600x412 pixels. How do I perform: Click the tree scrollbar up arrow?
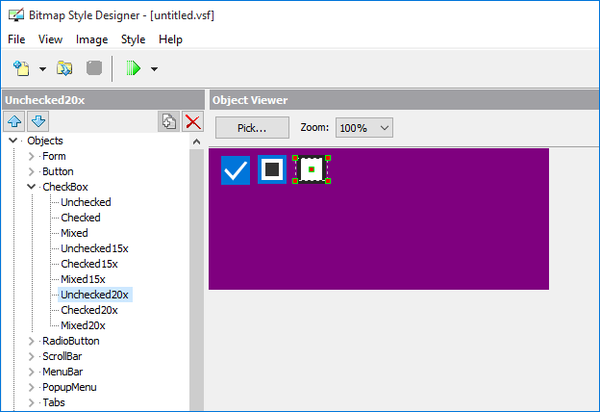click(196, 142)
